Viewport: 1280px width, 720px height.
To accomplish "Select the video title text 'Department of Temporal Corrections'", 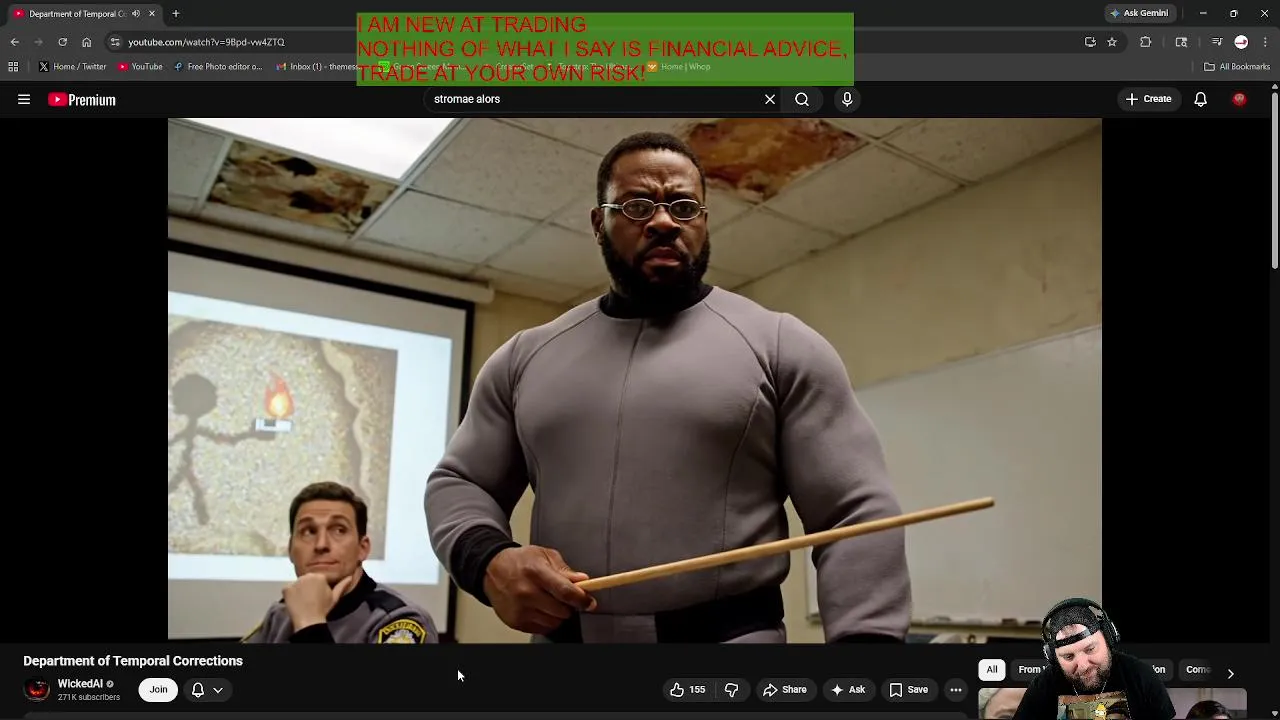I will click(x=133, y=661).
